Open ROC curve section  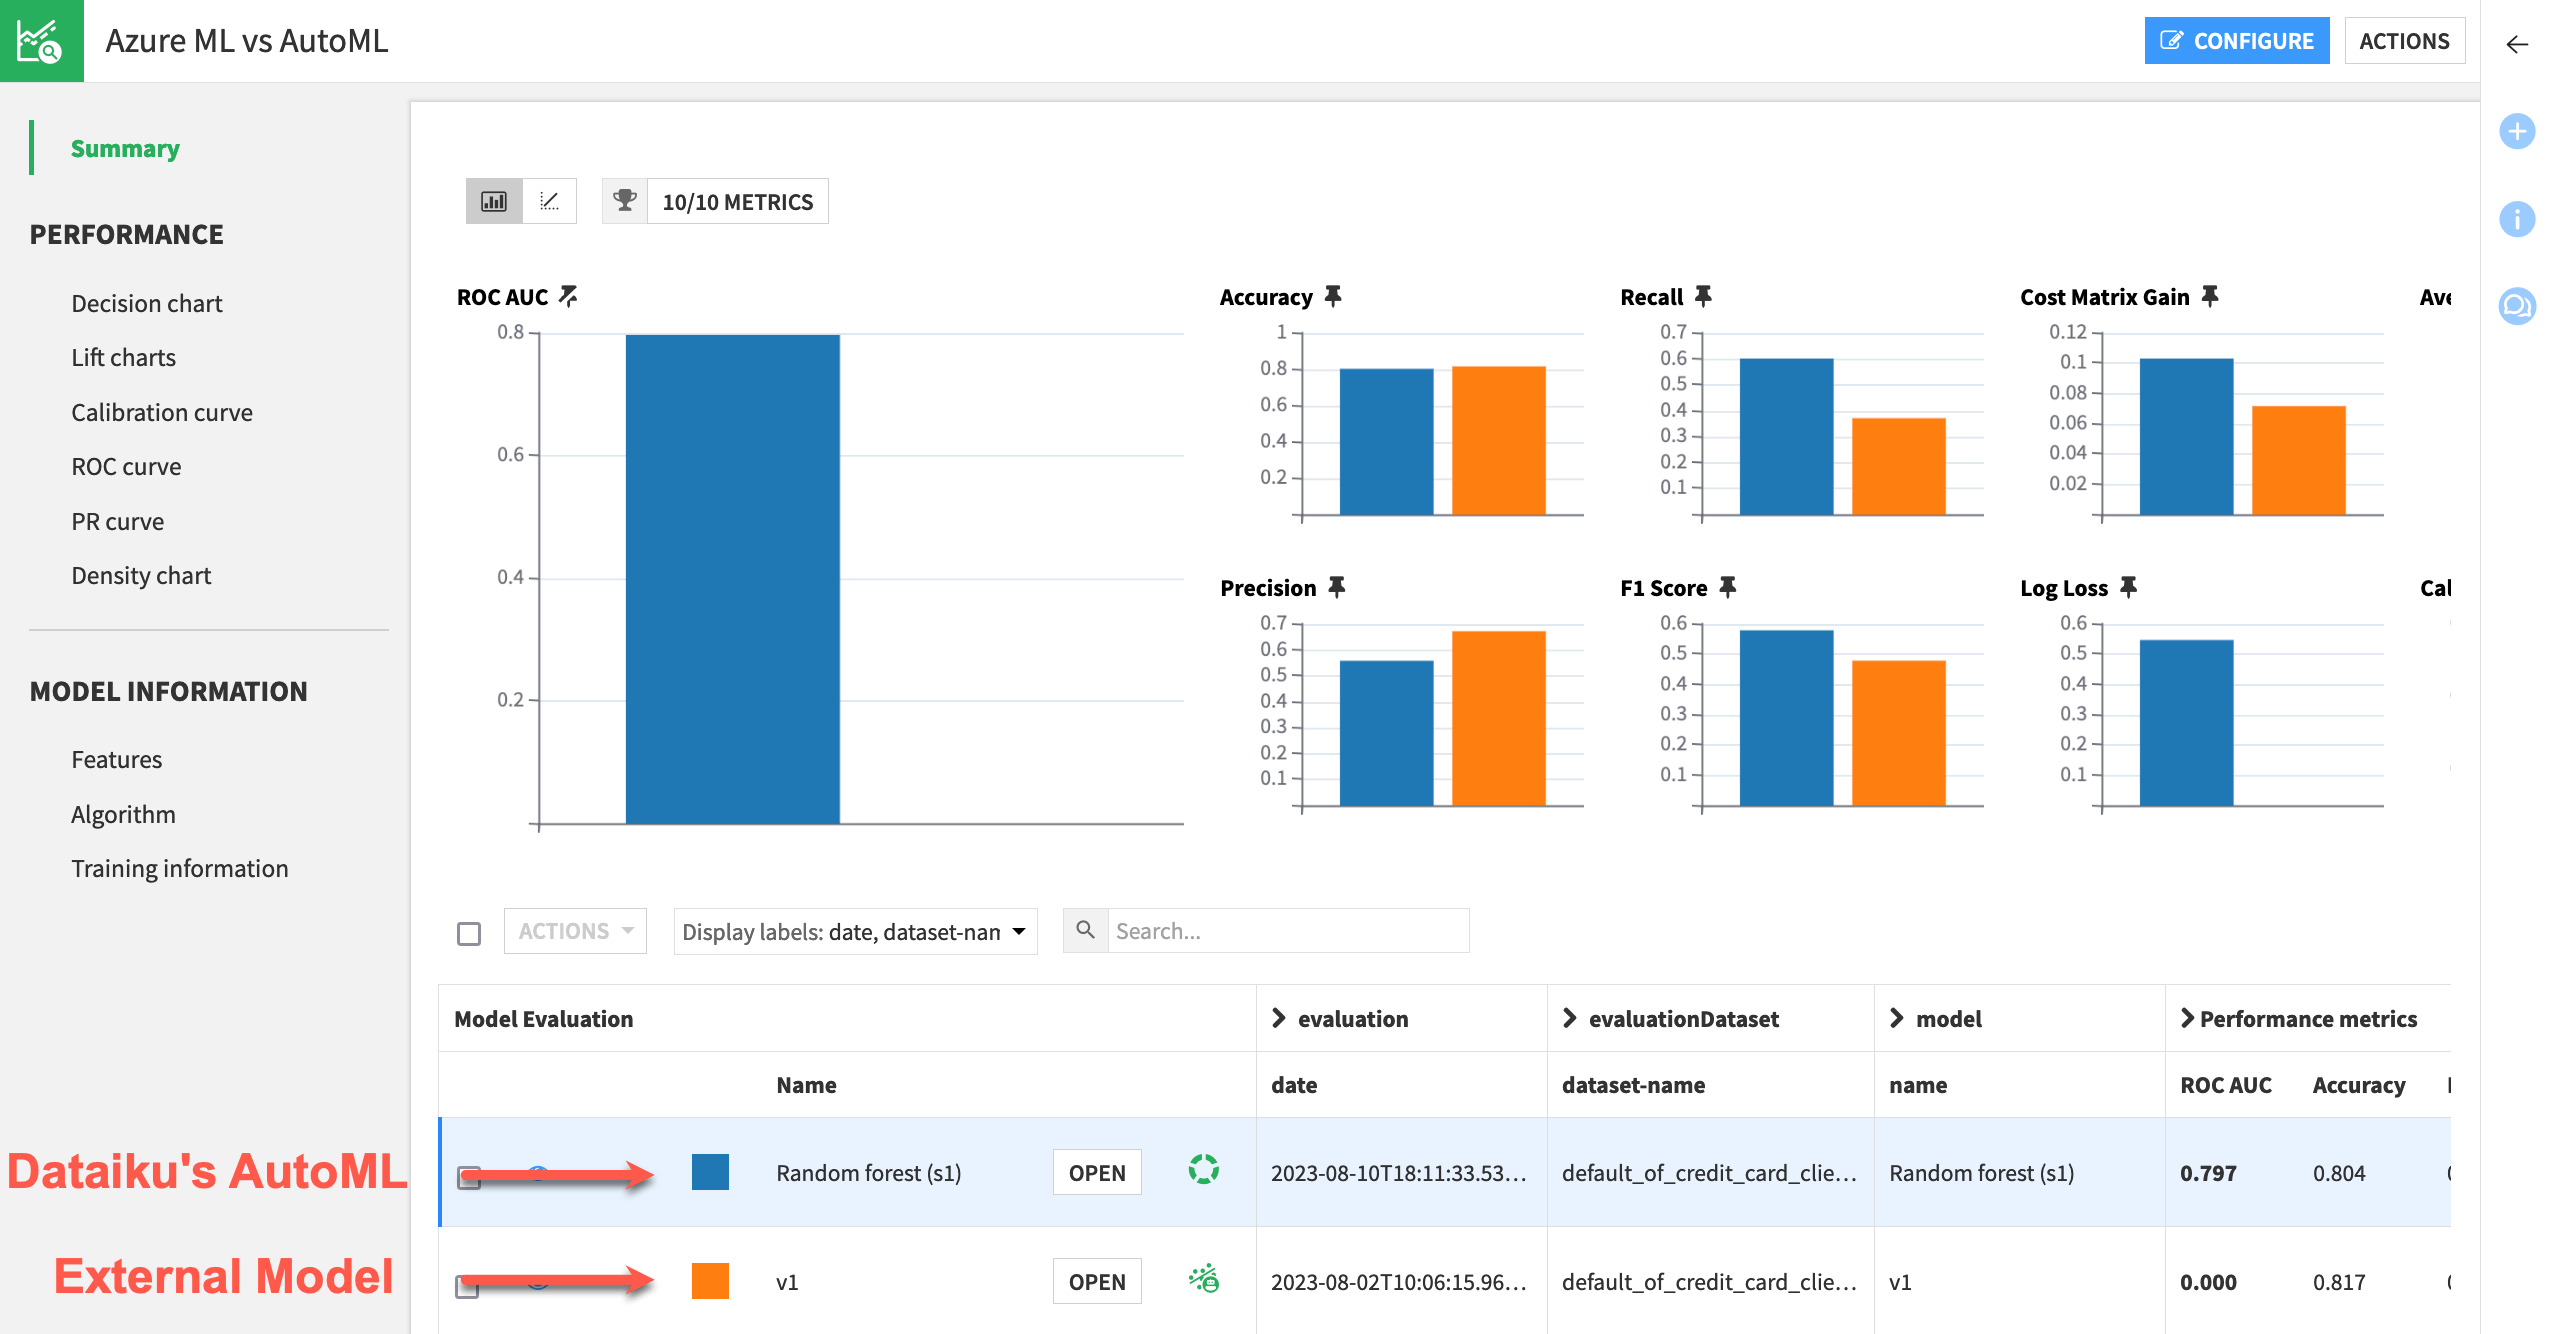click(x=126, y=466)
